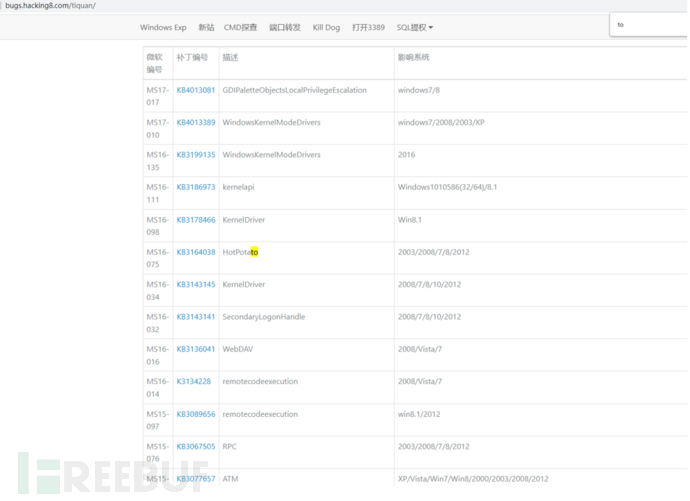Select the MS16-014 cell
The height and width of the screenshot is (501, 690).
click(158, 388)
